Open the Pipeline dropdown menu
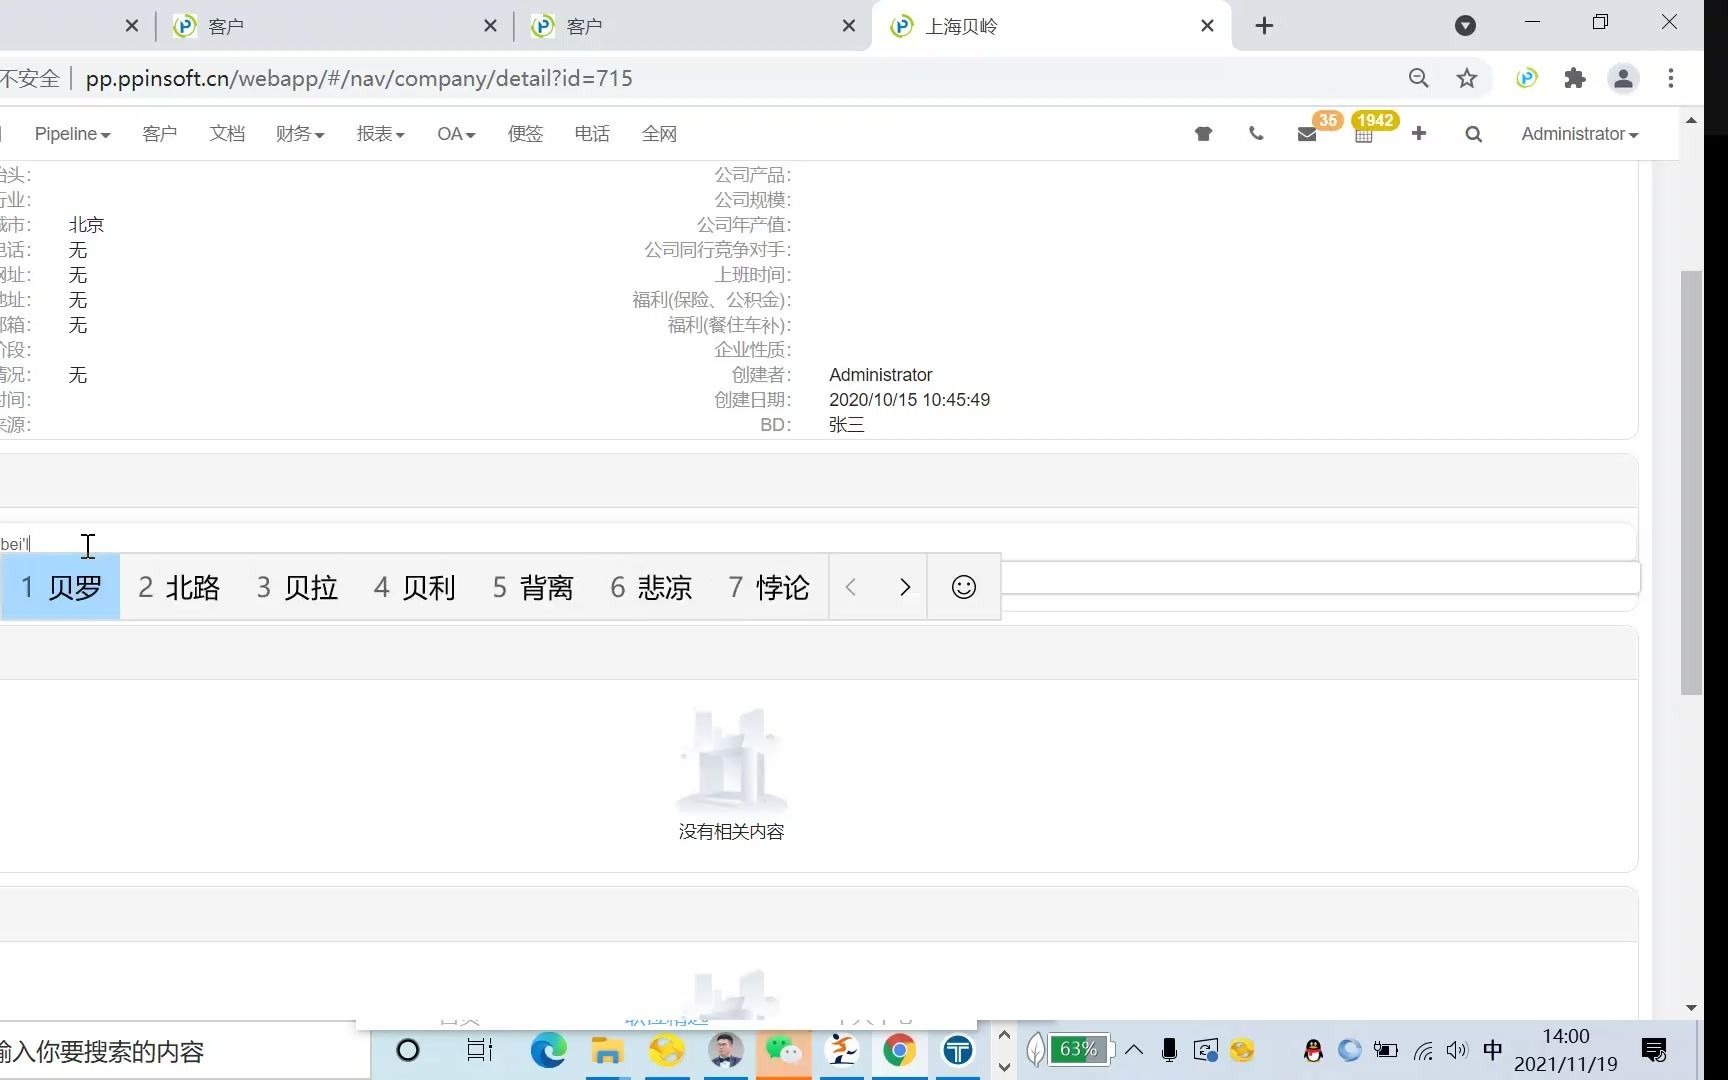 pos(71,133)
